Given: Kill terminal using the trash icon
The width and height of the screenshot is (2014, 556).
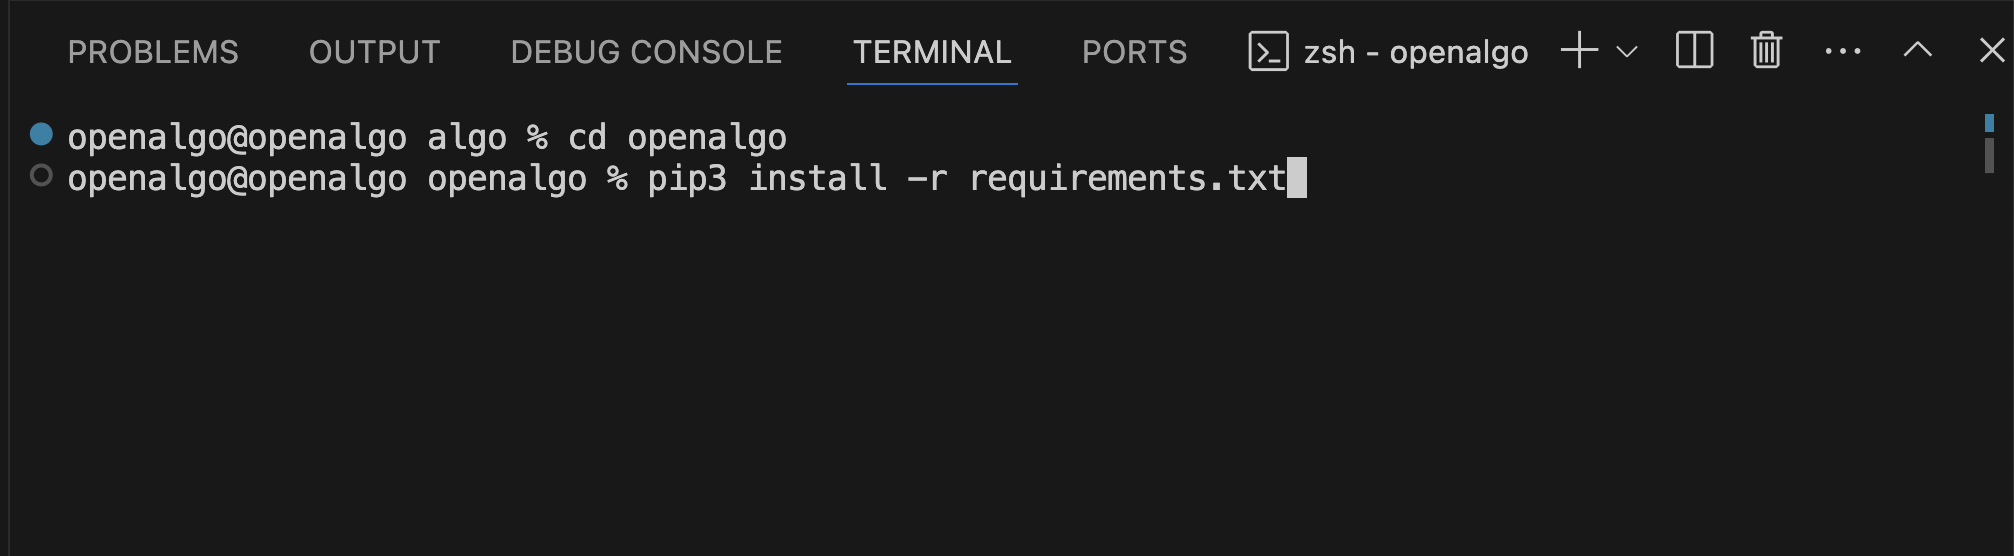Looking at the screenshot, I should point(1766,50).
